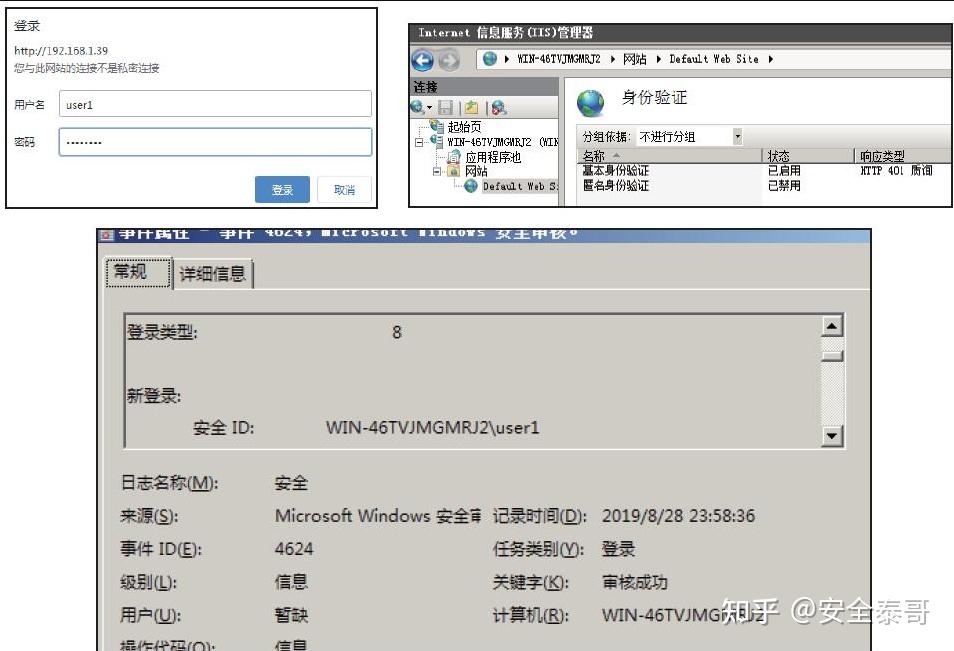Open the 不进行分组 grouping dropdown
954x651 pixels.
pyautogui.click(x=735, y=135)
